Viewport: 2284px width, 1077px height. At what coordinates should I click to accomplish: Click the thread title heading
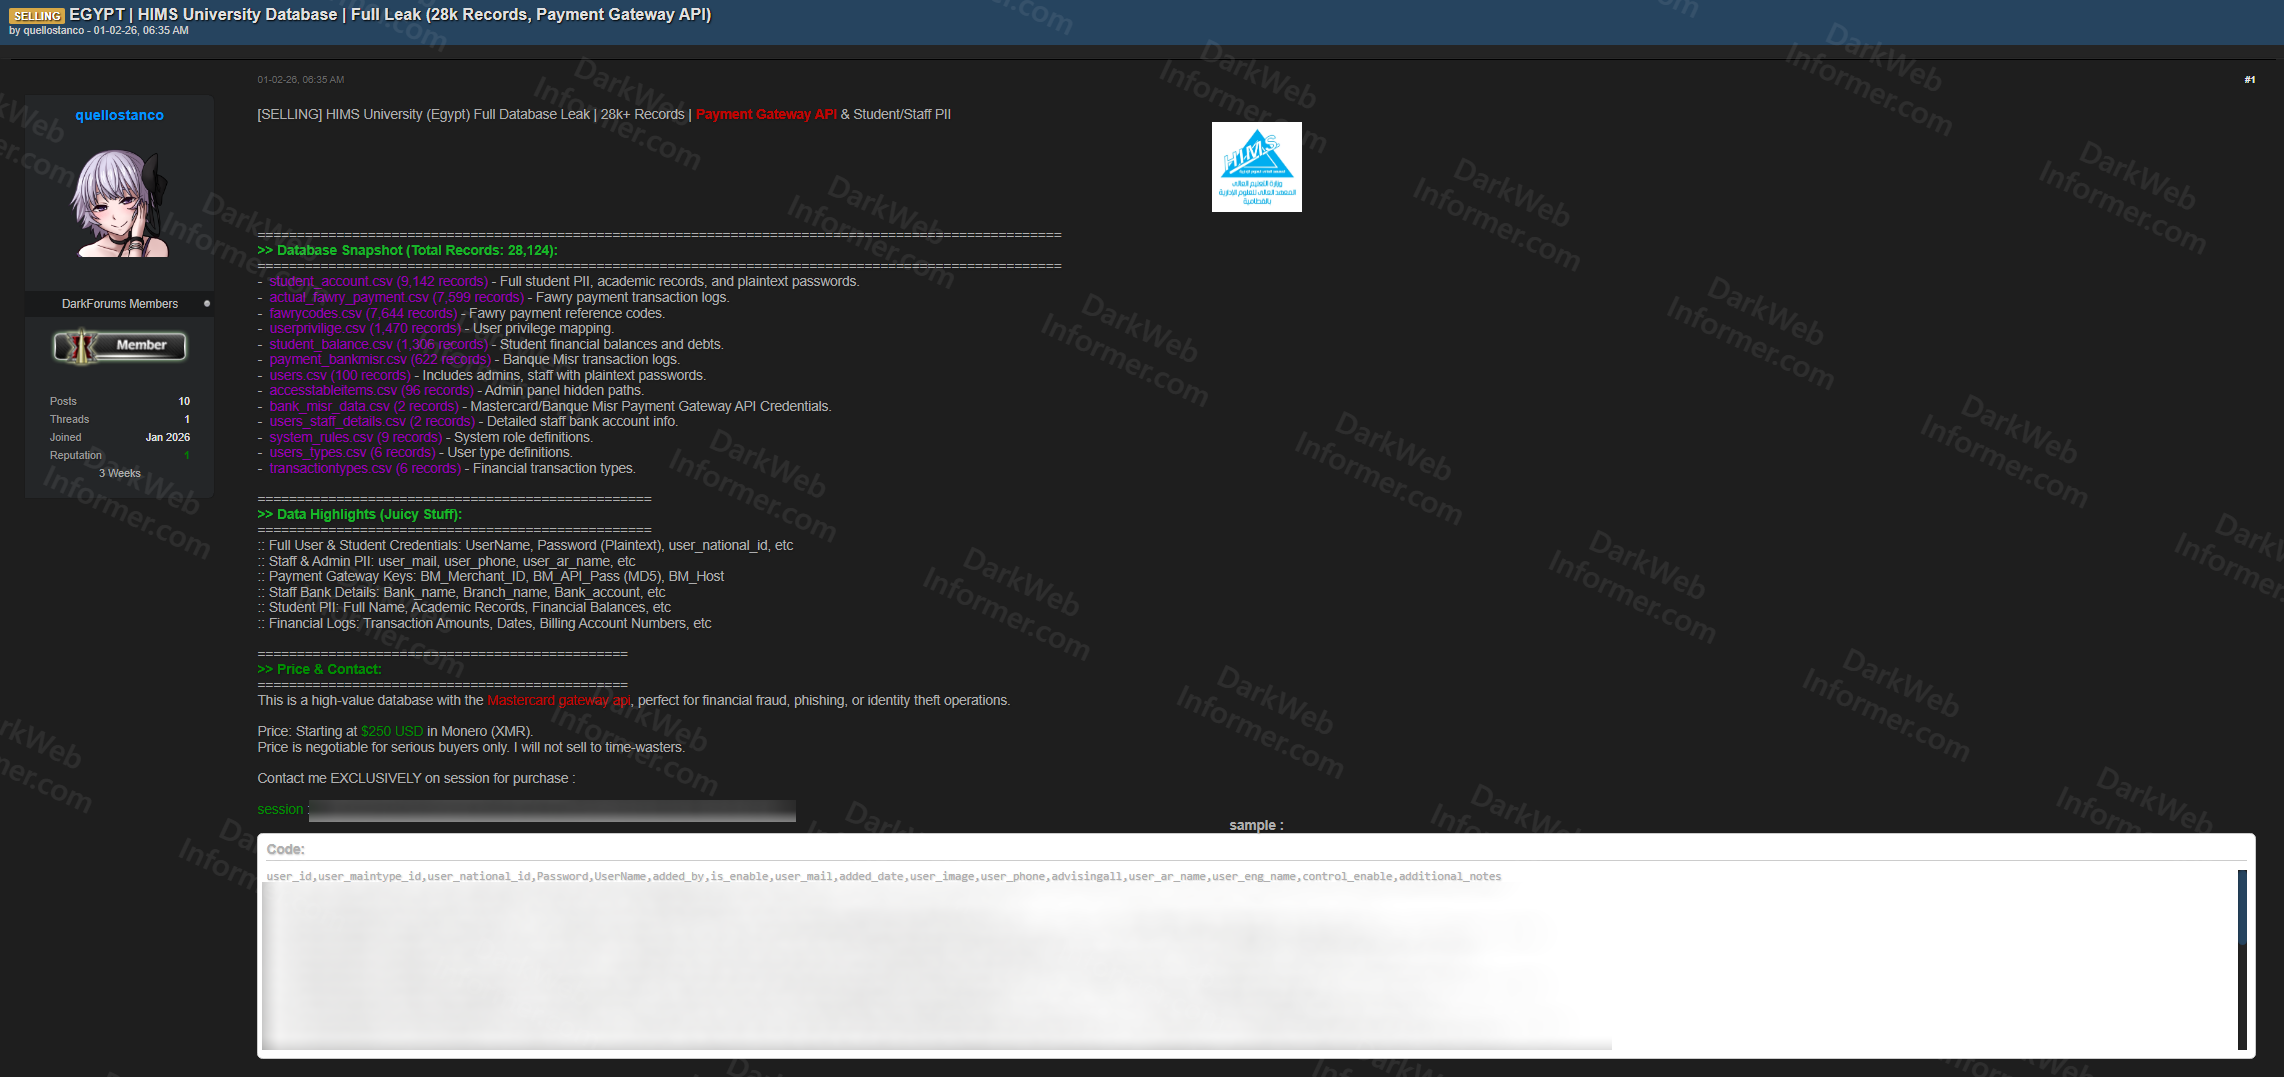pos(390,14)
